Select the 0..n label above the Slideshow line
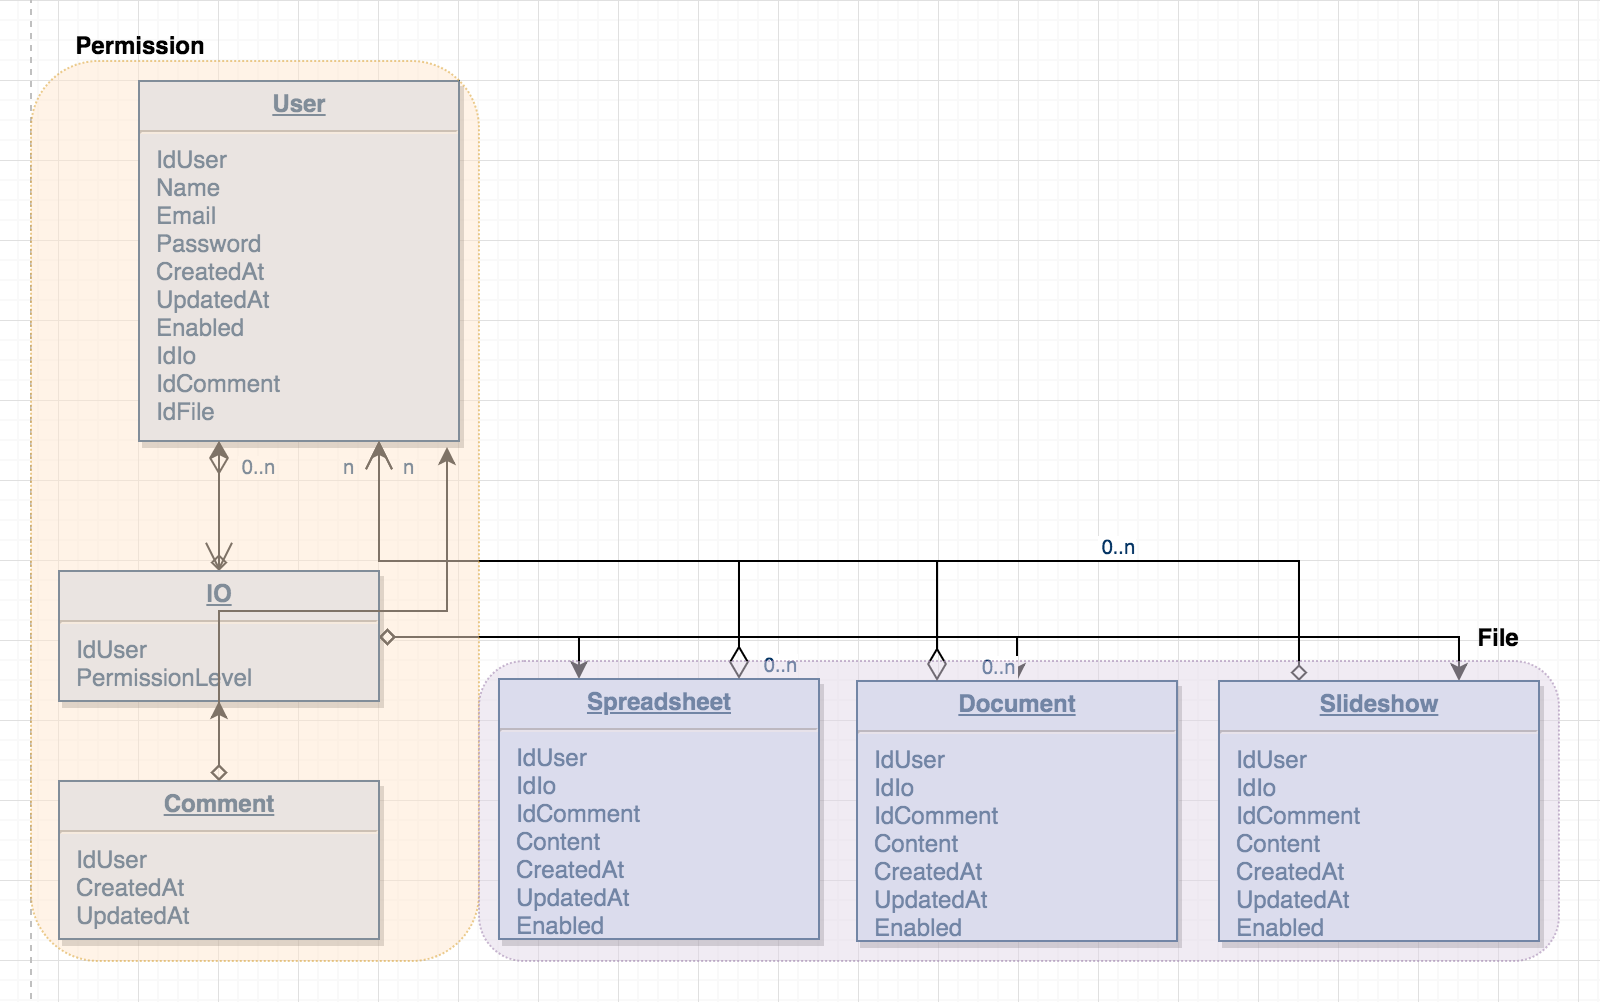 pos(1118,547)
